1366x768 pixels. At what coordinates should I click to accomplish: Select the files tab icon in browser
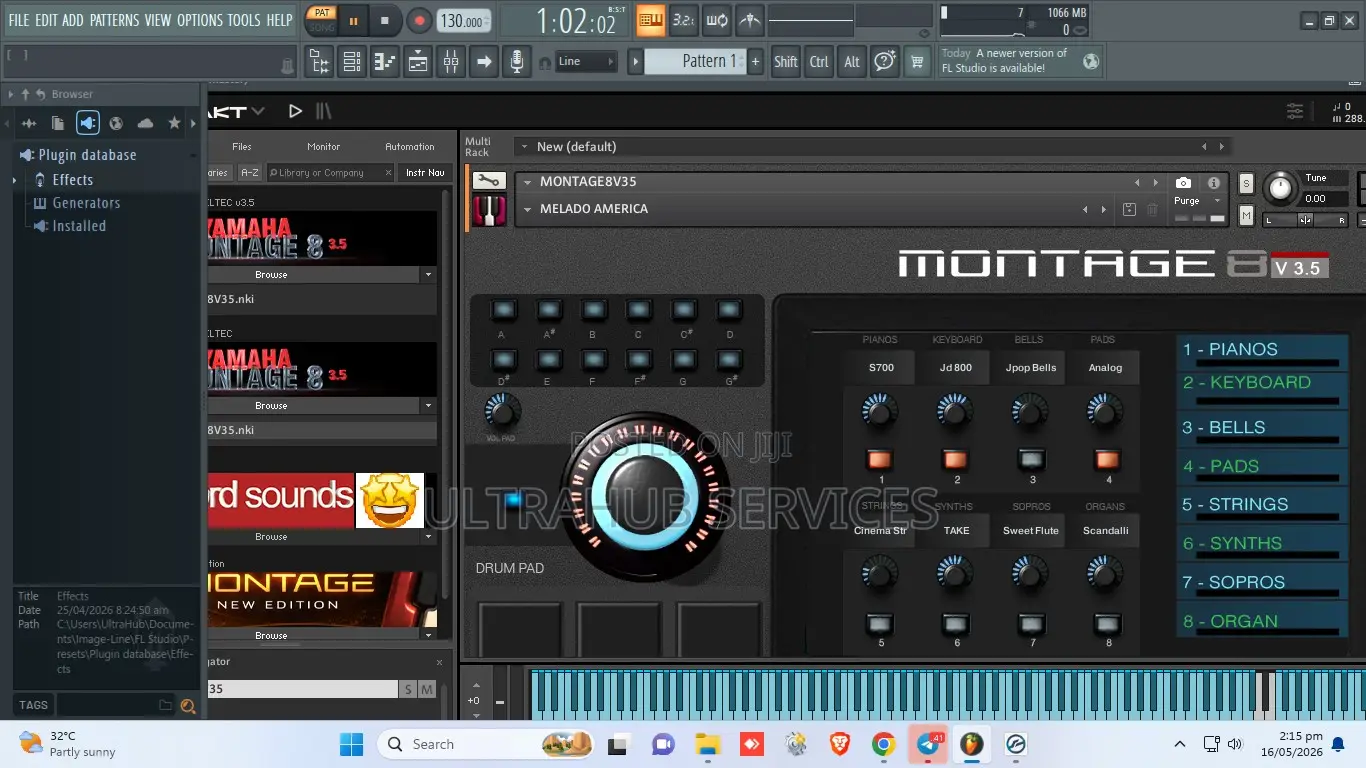click(x=58, y=123)
